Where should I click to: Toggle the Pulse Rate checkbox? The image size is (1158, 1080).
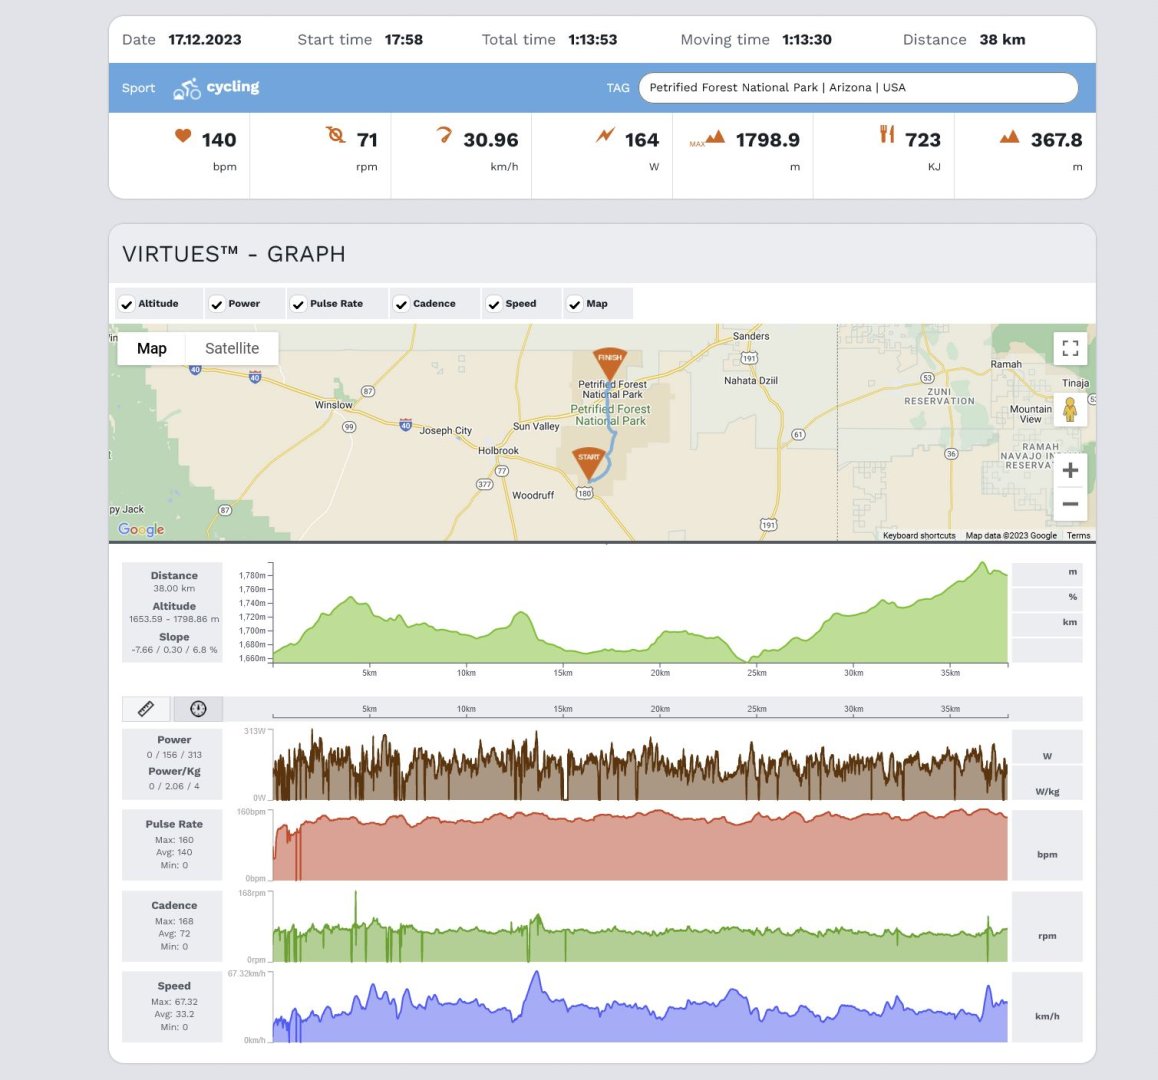click(298, 304)
